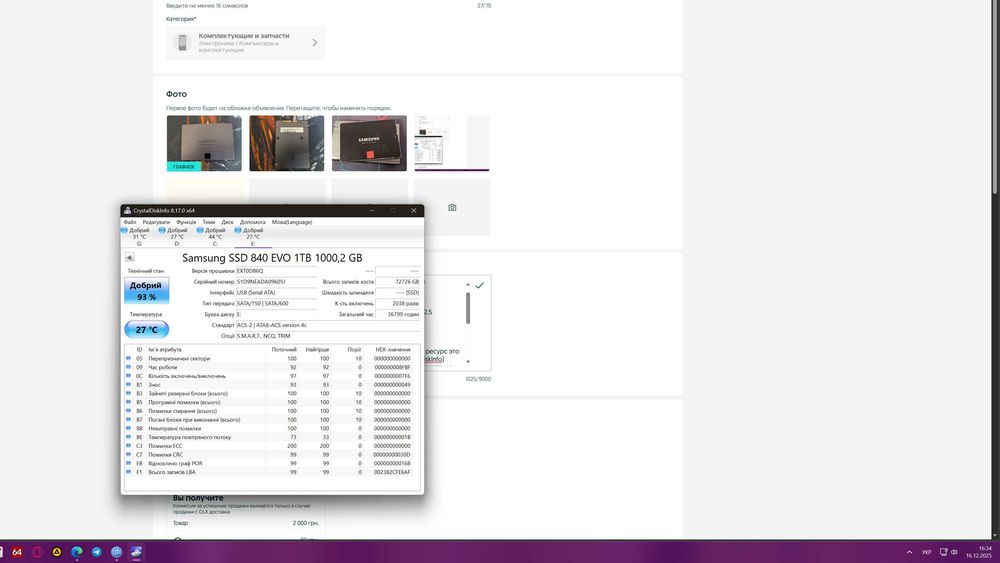Click Інтерфейс value USB (Serial ATA)
The height and width of the screenshot is (563, 1000).
coord(276,293)
